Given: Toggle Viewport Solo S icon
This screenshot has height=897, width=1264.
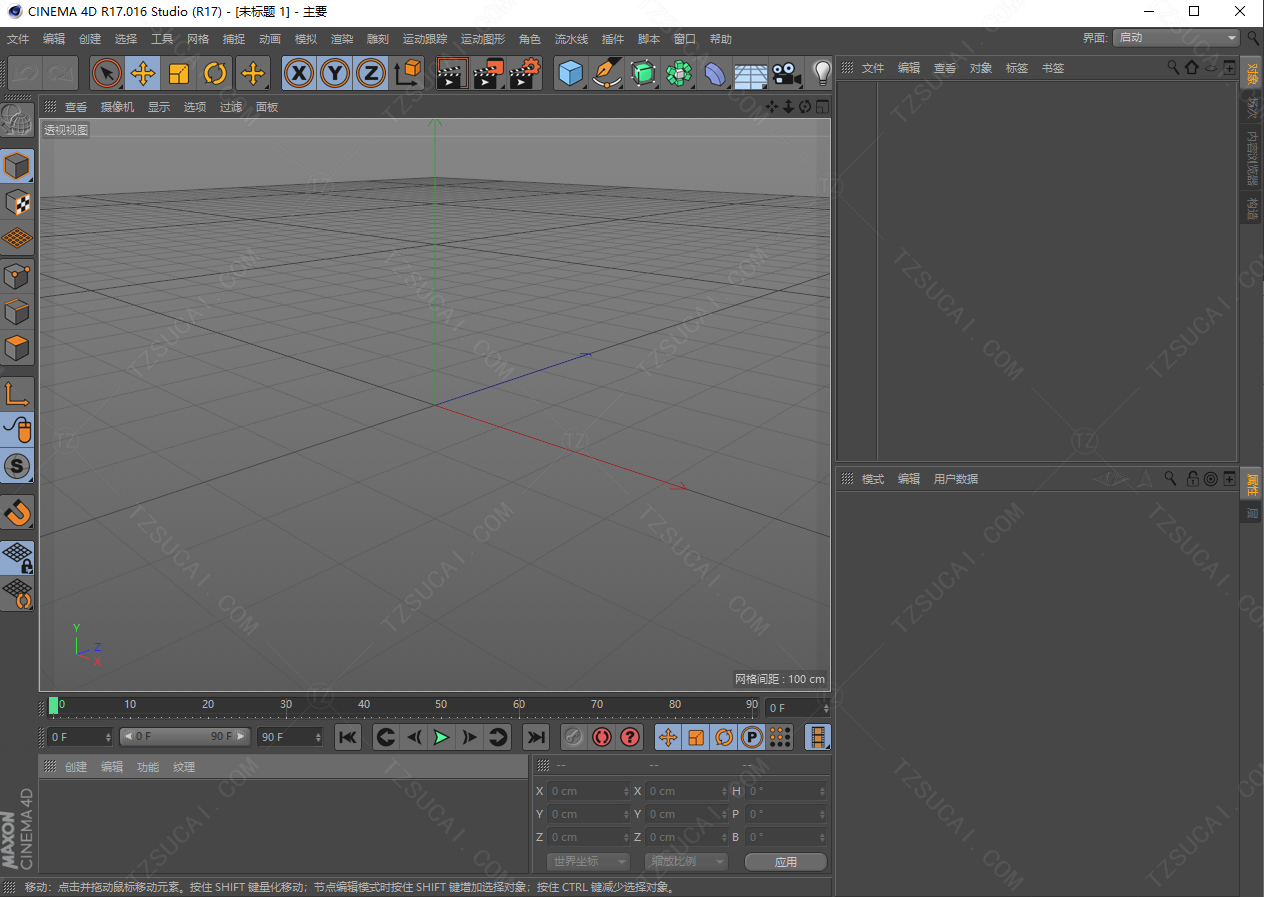Looking at the screenshot, I should coord(17,465).
